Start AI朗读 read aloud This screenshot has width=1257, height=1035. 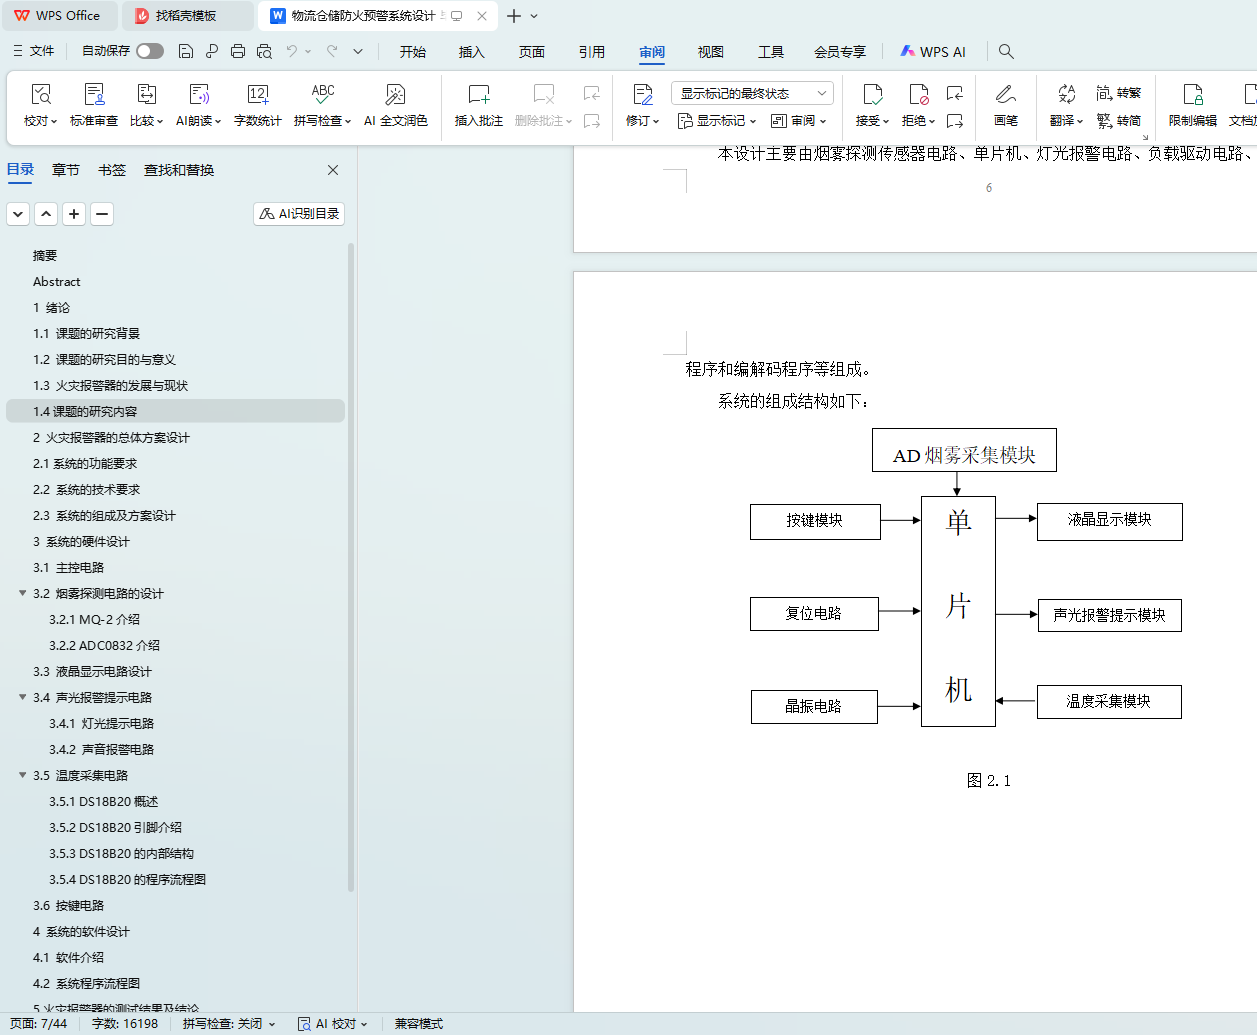click(x=198, y=105)
